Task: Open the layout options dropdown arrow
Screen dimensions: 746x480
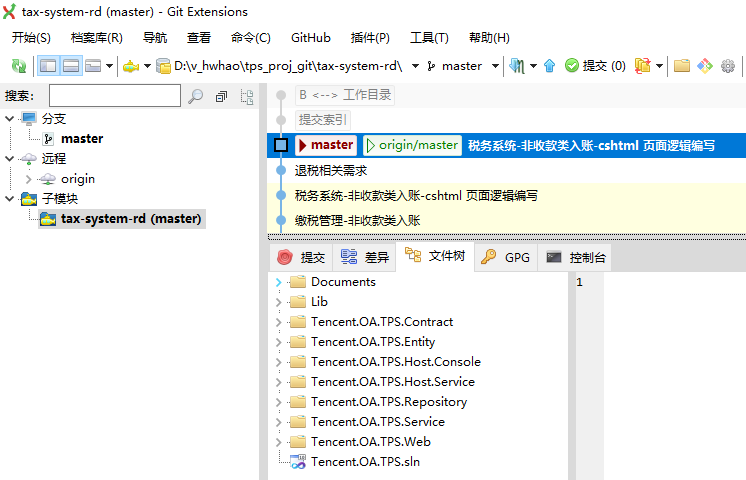Action: click(x=109, y=66)
